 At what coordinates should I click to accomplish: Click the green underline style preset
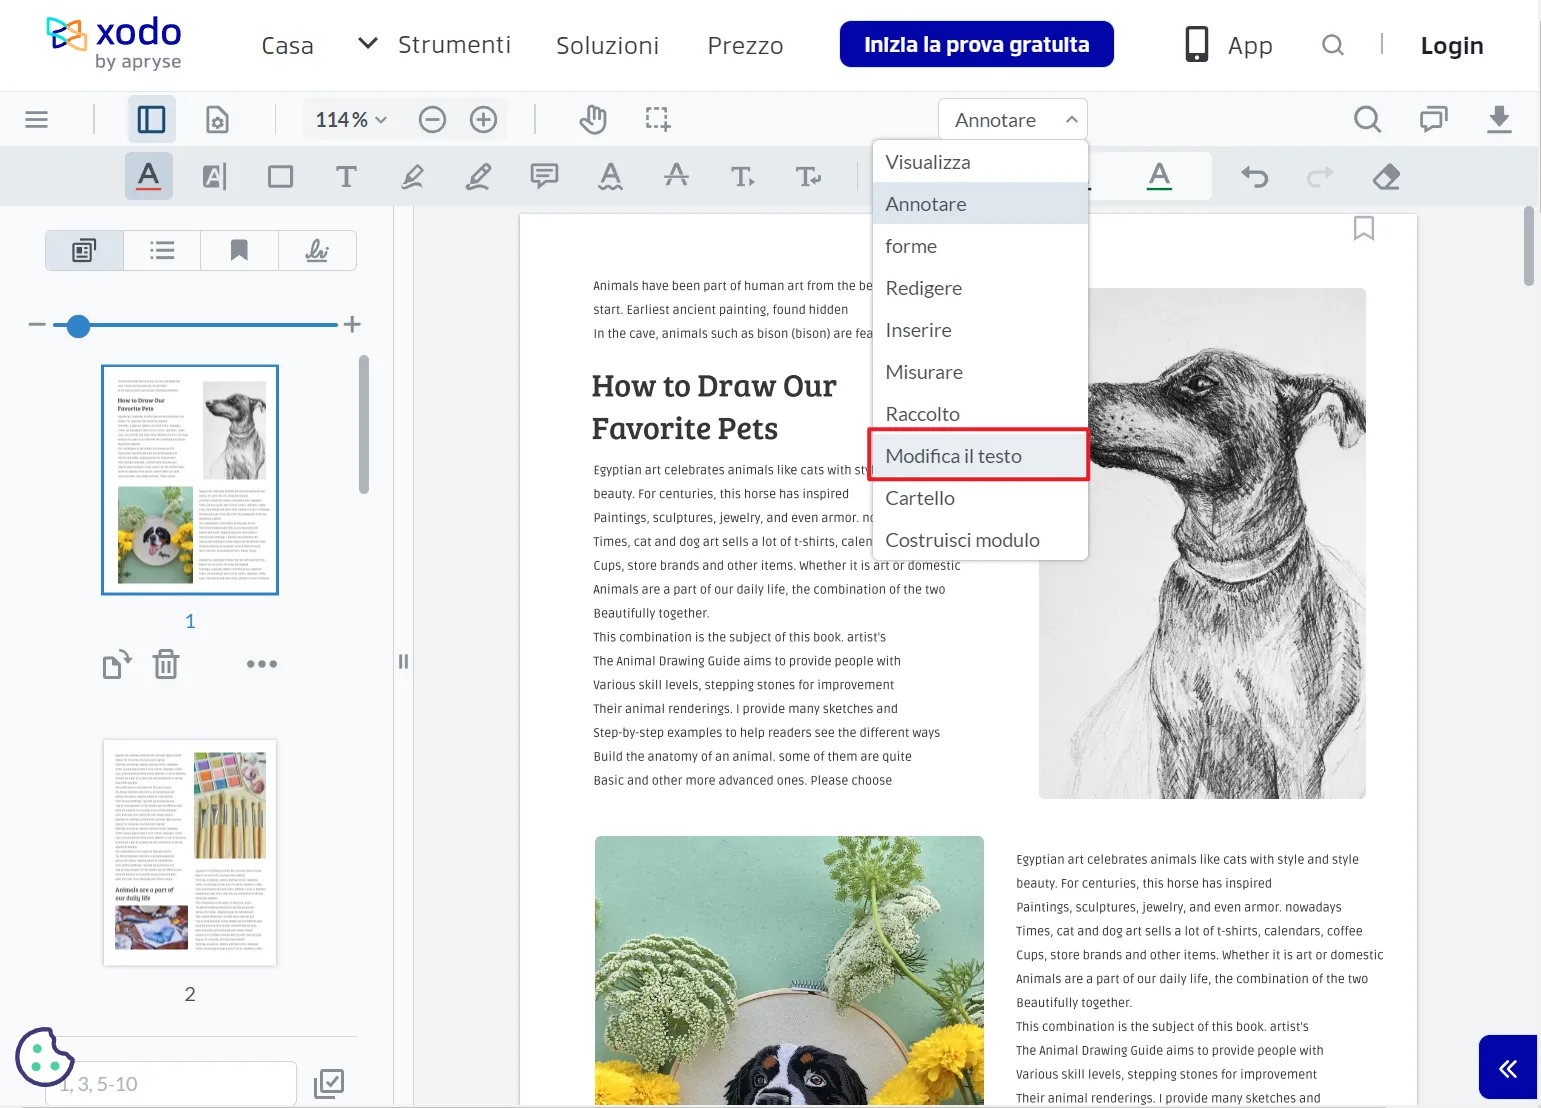pos(1159,177)
